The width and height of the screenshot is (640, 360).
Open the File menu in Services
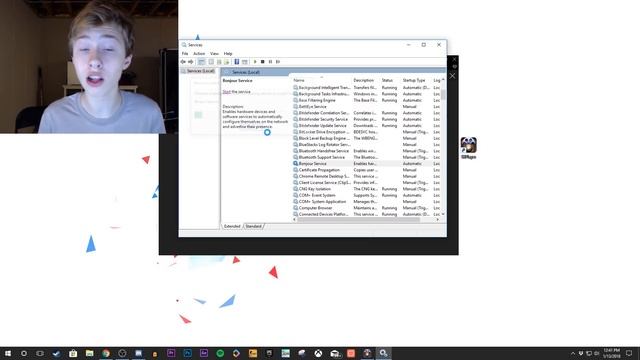185,53
